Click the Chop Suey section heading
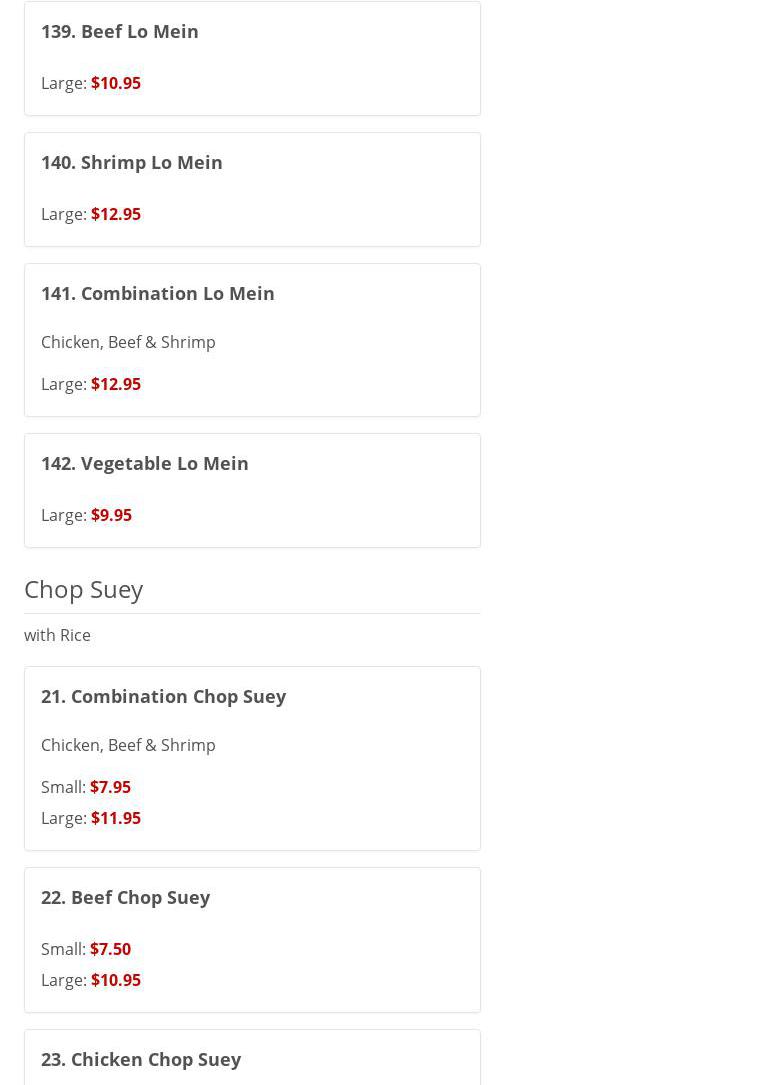Screen dimensions: 770x1085 (84, 589)
